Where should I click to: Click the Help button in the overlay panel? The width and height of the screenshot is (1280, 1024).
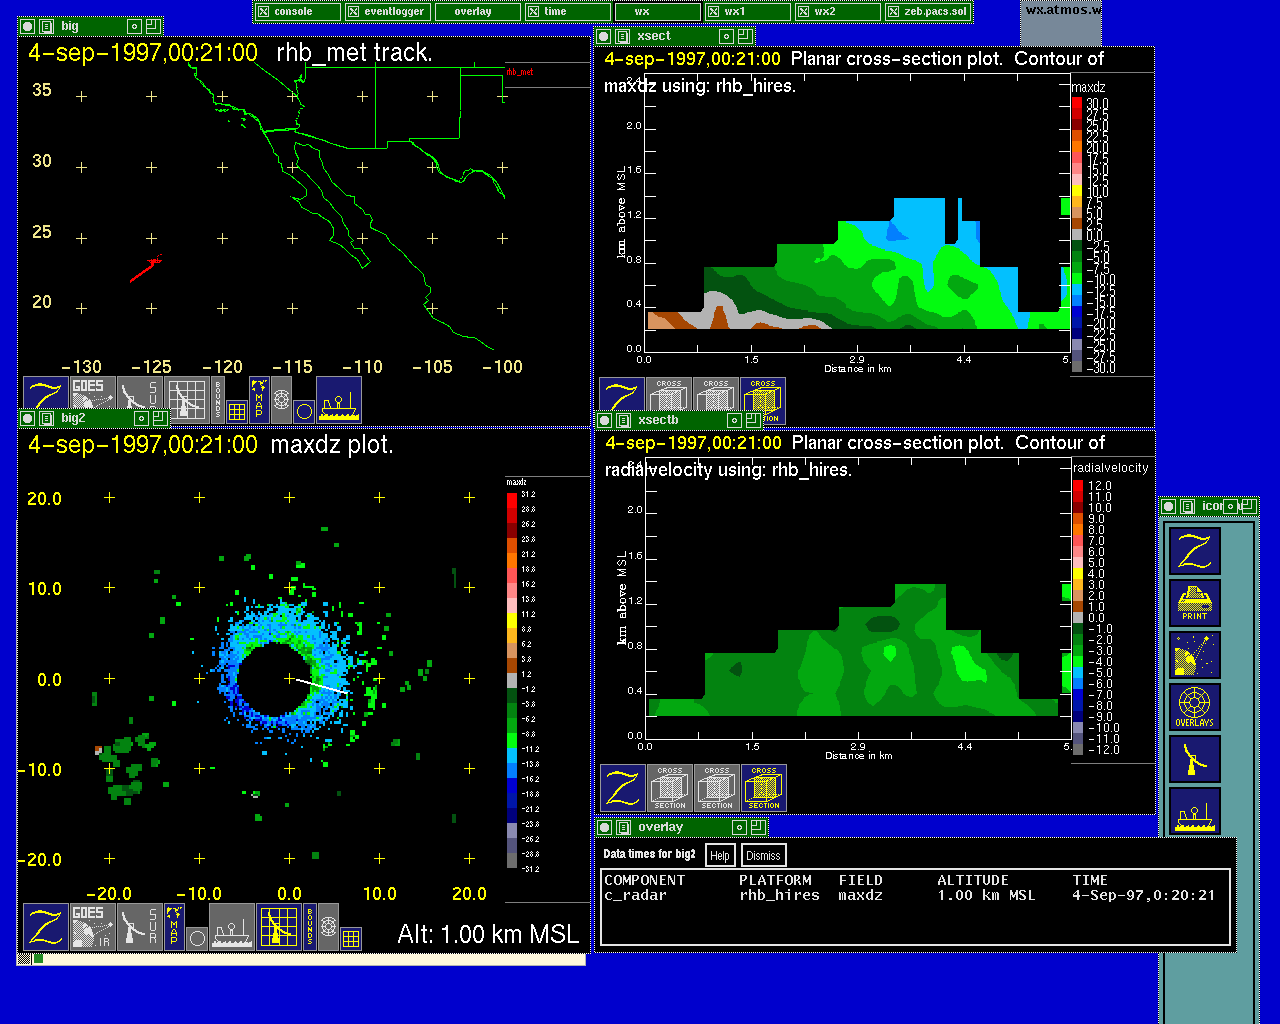(x=719, y=855)
